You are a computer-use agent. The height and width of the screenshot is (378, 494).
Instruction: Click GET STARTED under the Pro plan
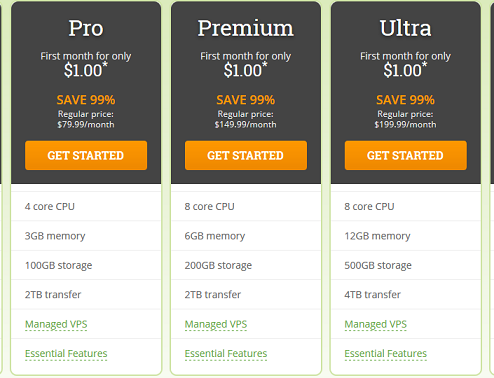pos(86,155)
